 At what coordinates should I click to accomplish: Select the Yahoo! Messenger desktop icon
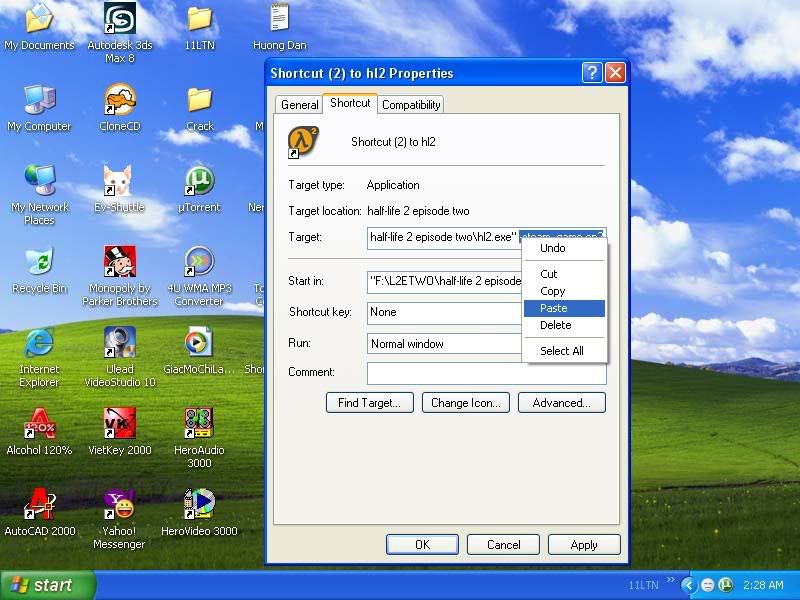119,518
